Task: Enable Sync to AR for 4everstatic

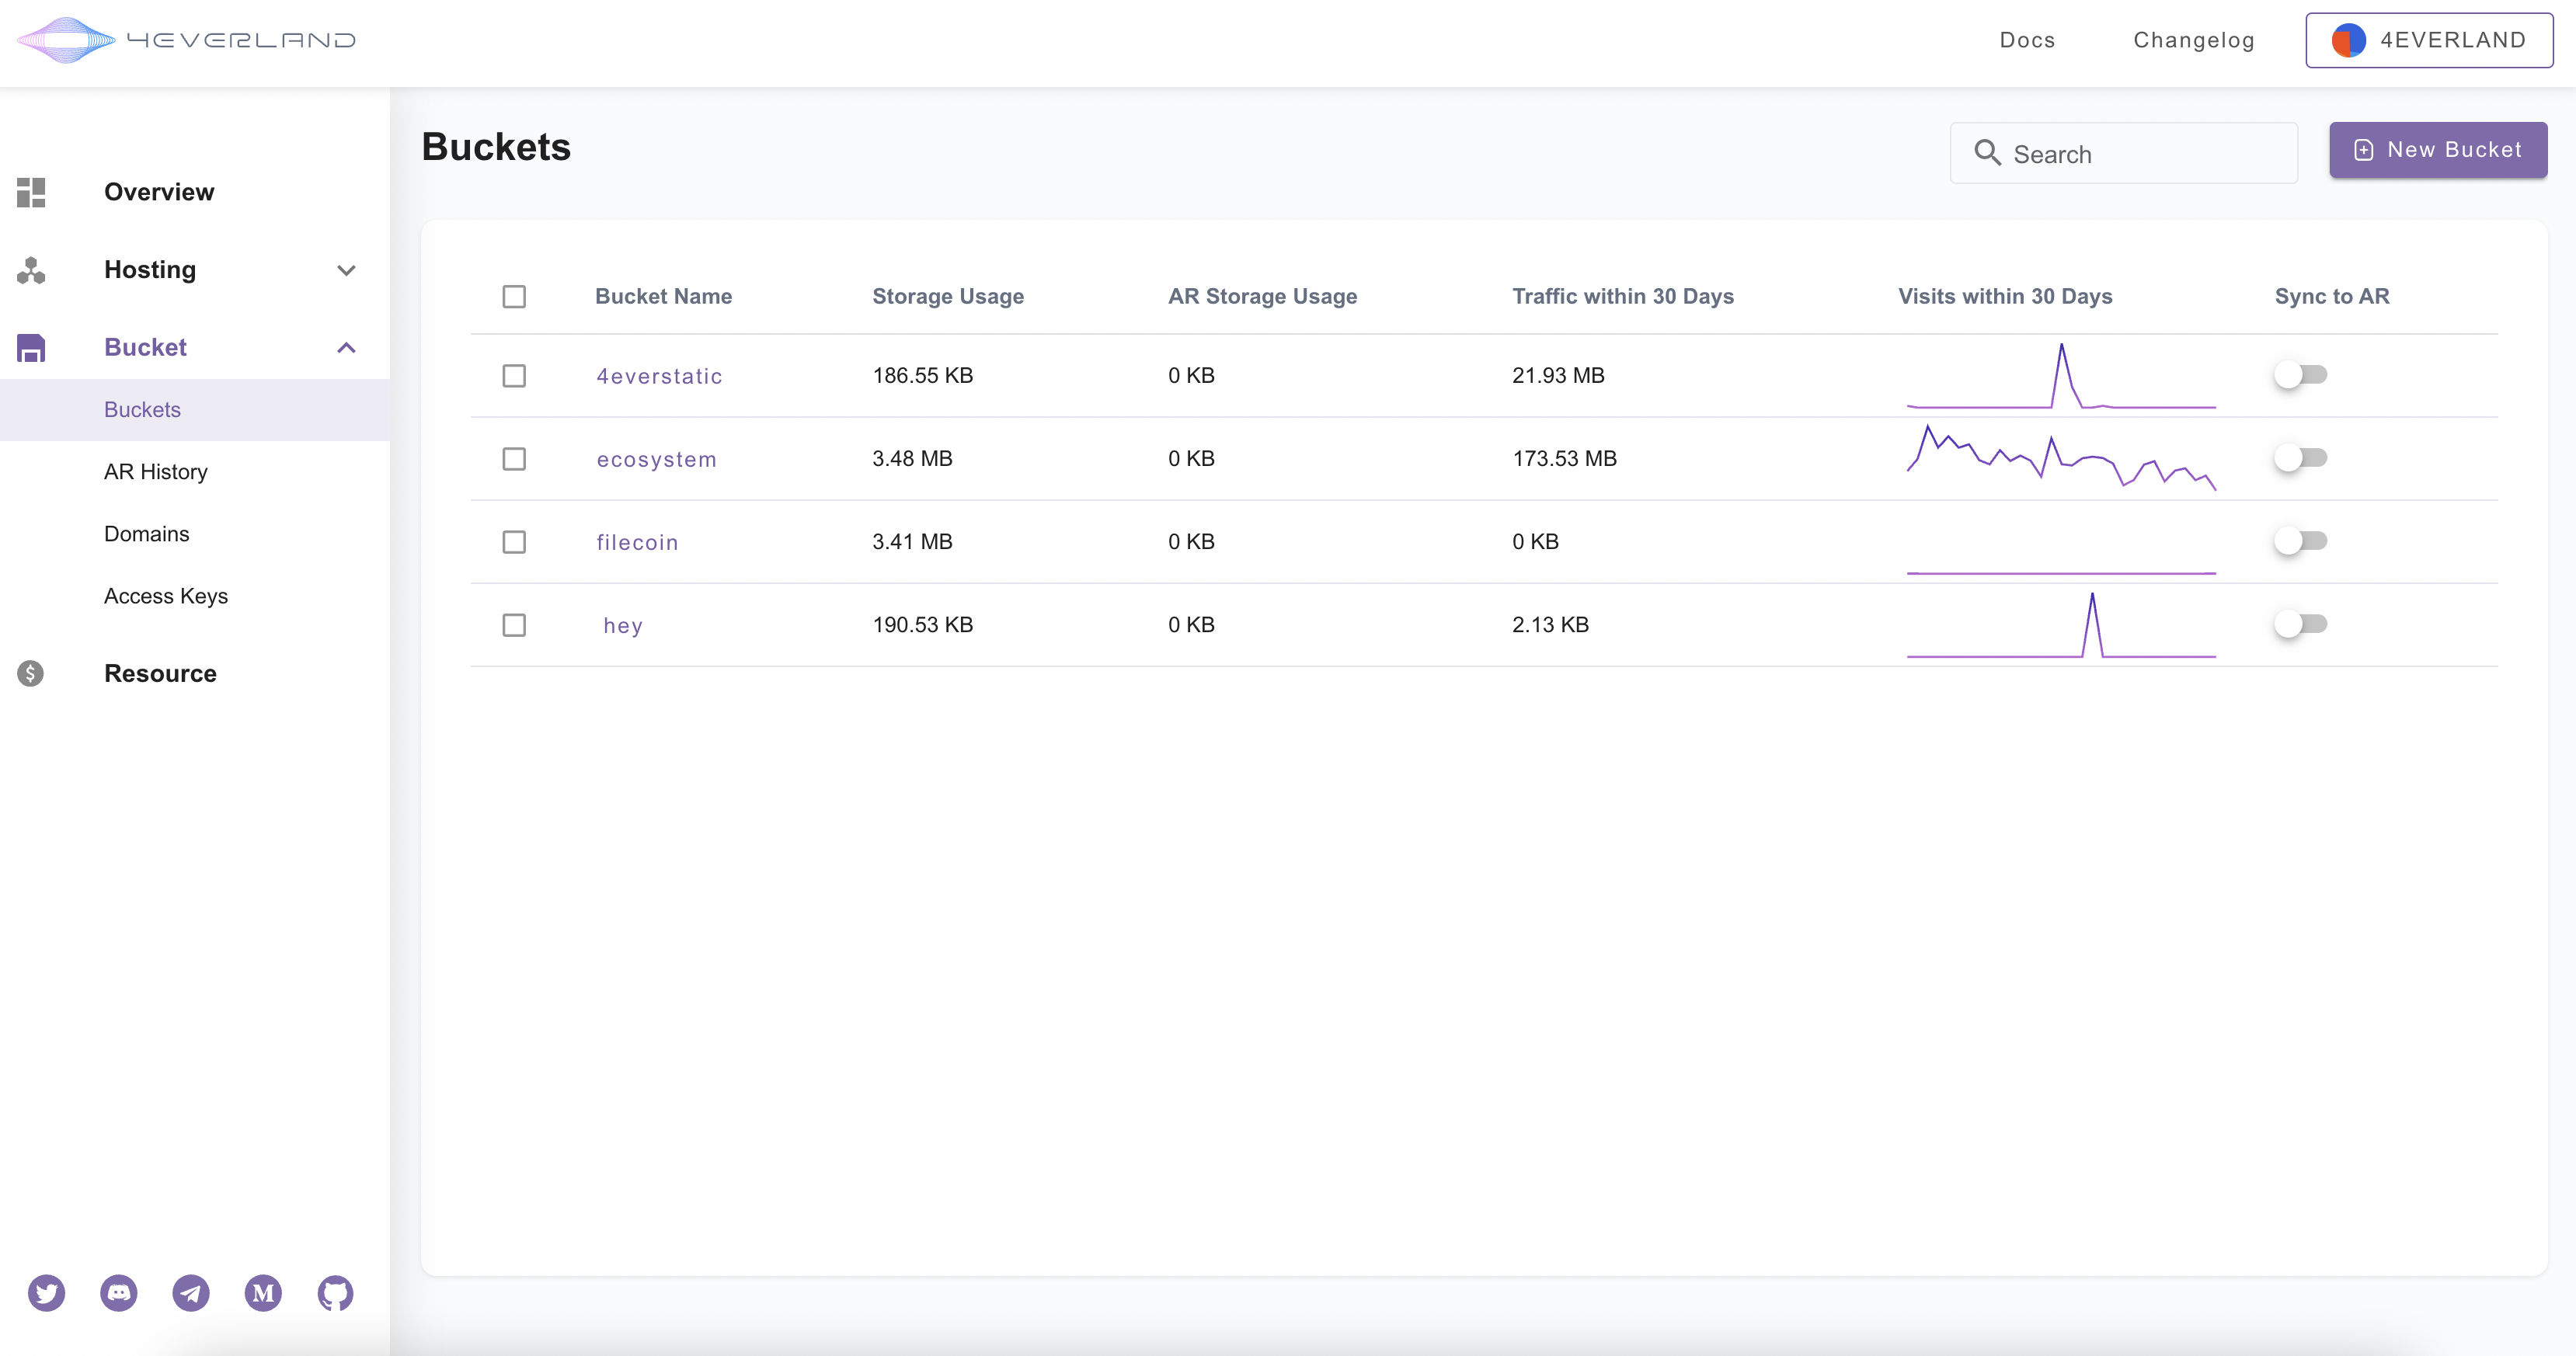Action: 2300,375
